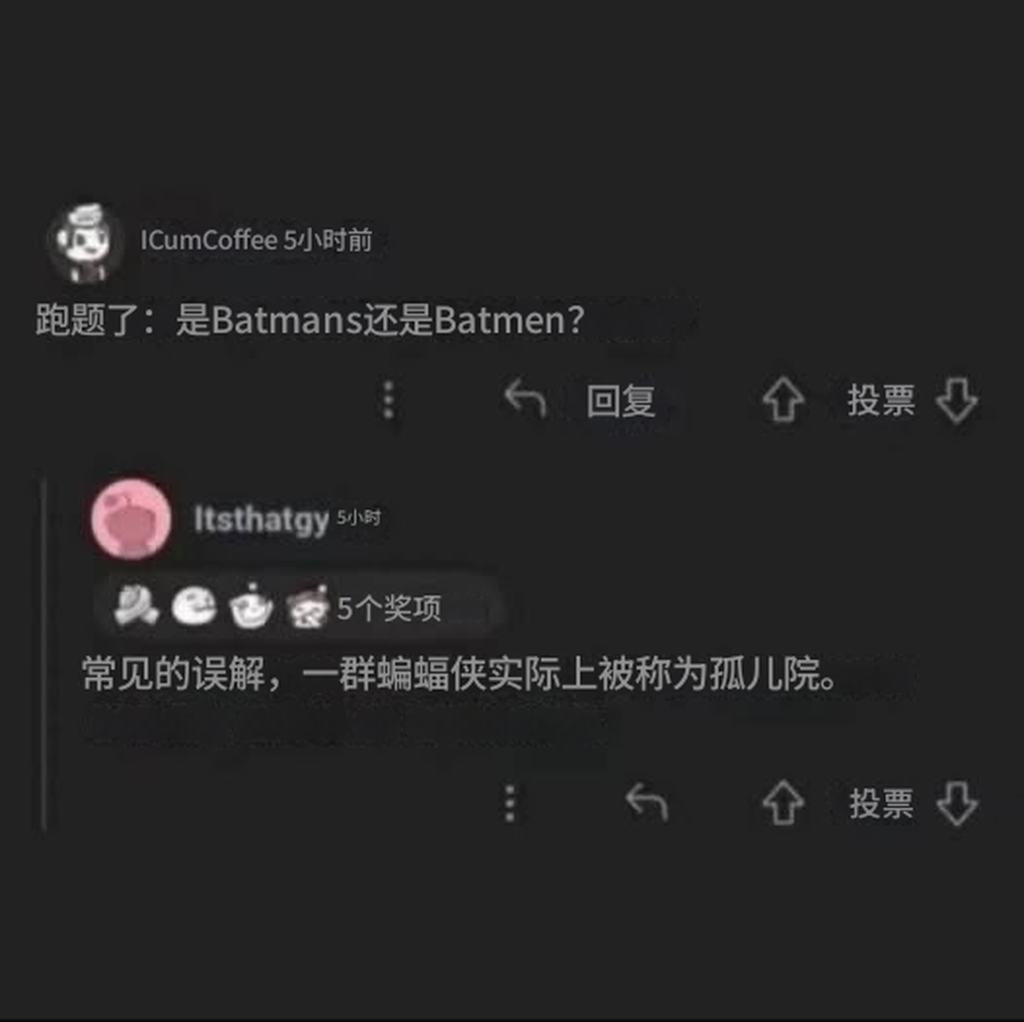This screenshot has height=1022, width=1024.
Task: Open three-dot menu on Itsthatgy's reply
Action: [x=511, y=803]
